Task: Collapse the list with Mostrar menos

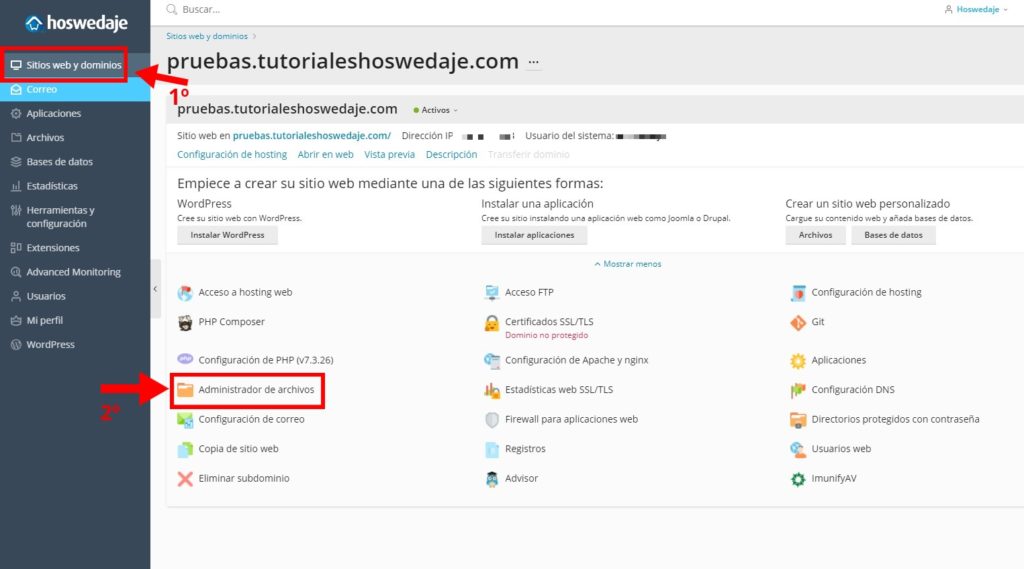Action: [628, 264]
